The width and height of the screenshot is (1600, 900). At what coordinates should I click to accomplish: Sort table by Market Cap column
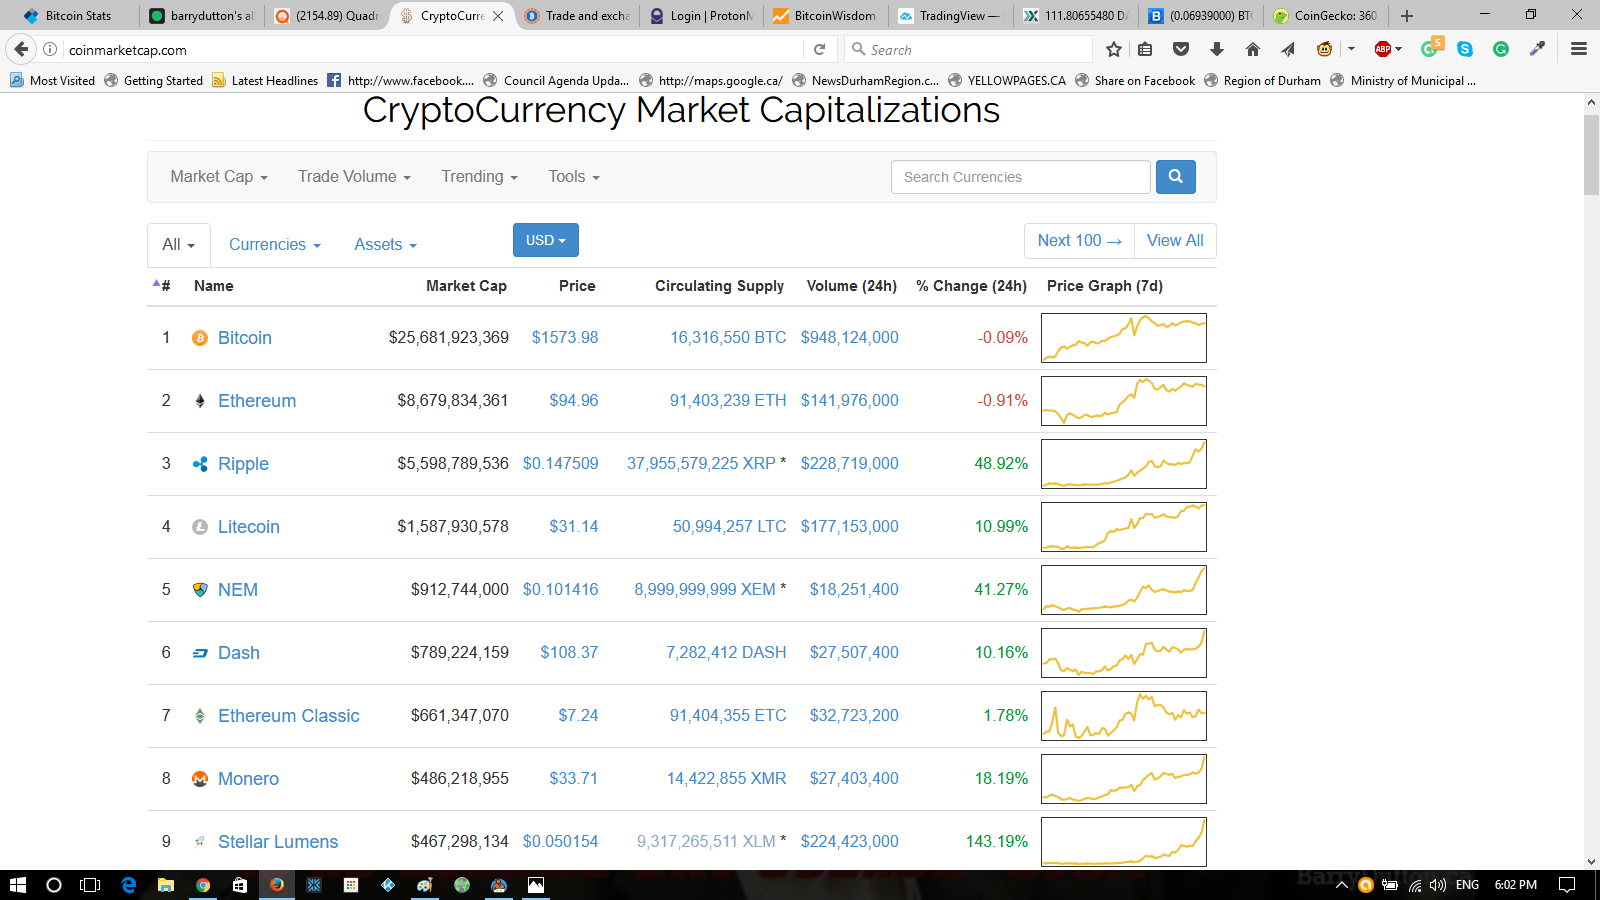(x=466, y=286)
